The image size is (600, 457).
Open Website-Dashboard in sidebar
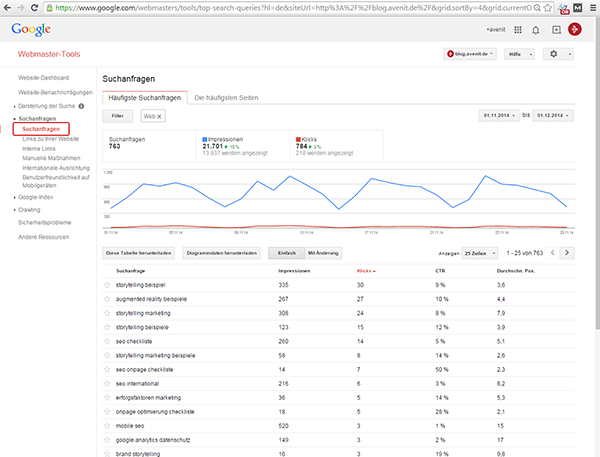click(x=44, y=78)
